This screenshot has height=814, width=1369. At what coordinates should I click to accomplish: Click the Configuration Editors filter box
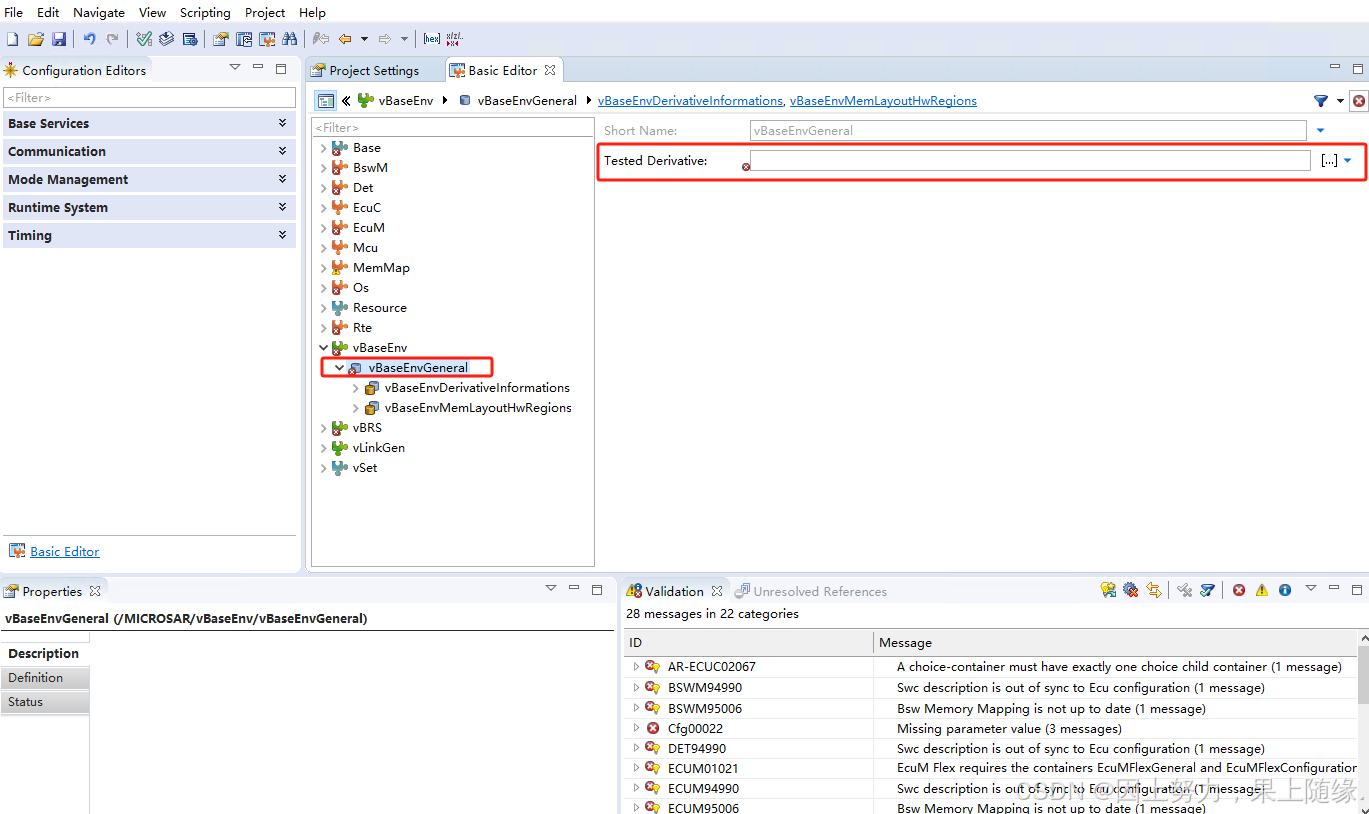(150, 98)
